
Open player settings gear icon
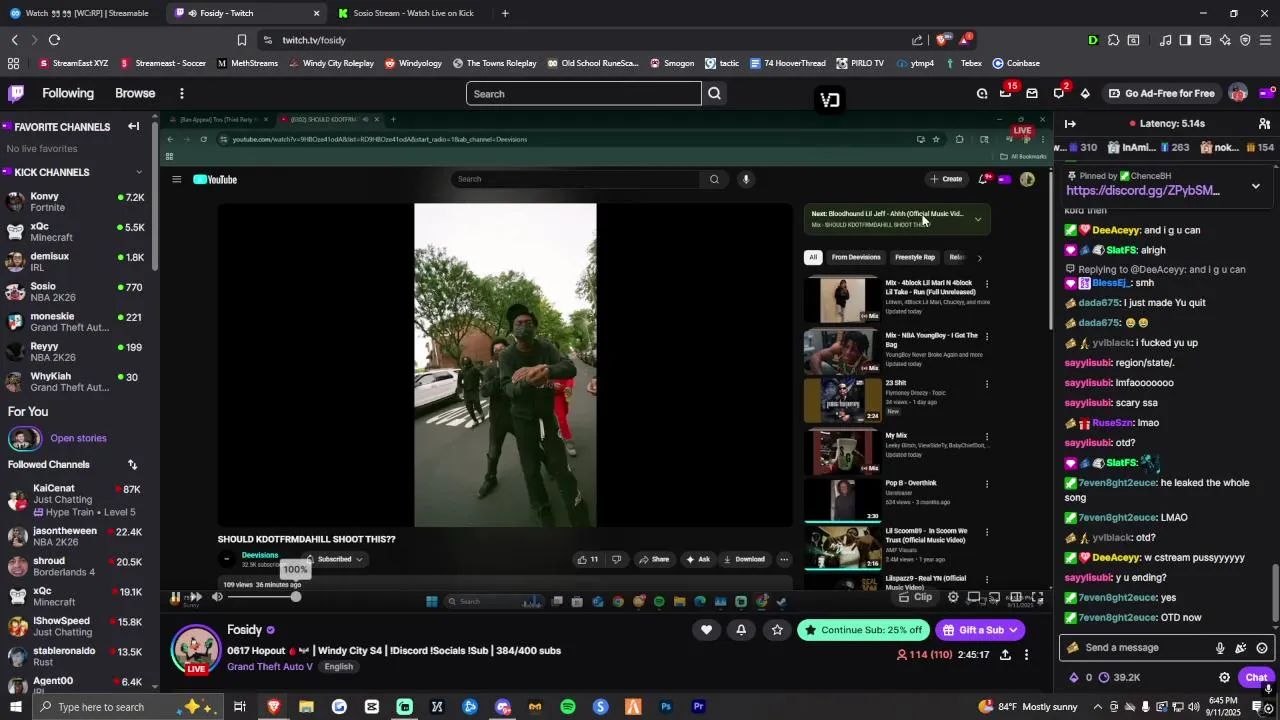(x=953, y=597)
